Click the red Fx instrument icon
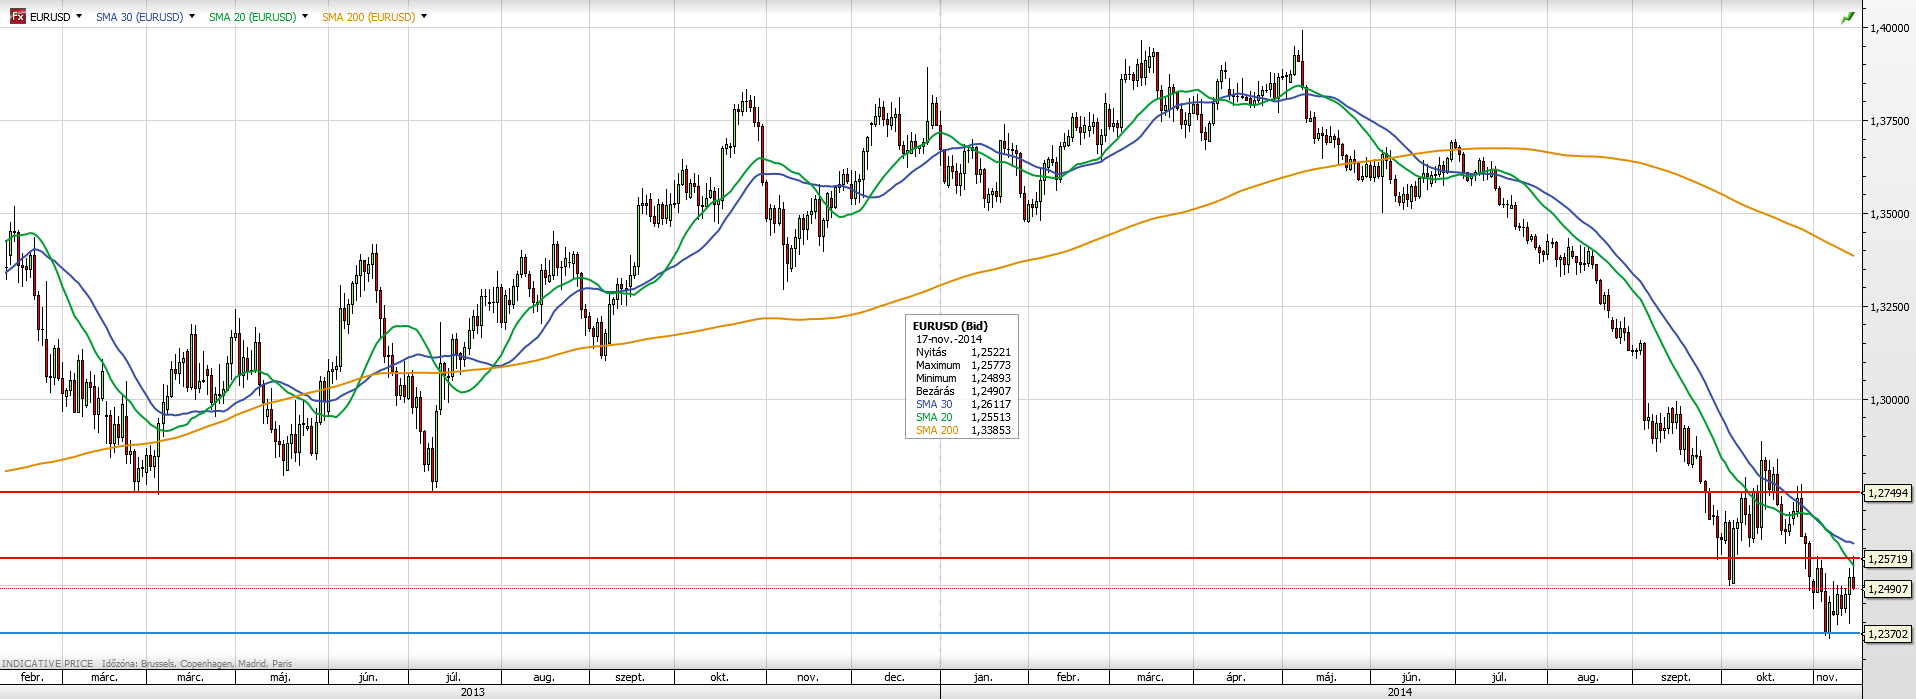Screen dimensions: 1916x699 click(x=17, y=16)
